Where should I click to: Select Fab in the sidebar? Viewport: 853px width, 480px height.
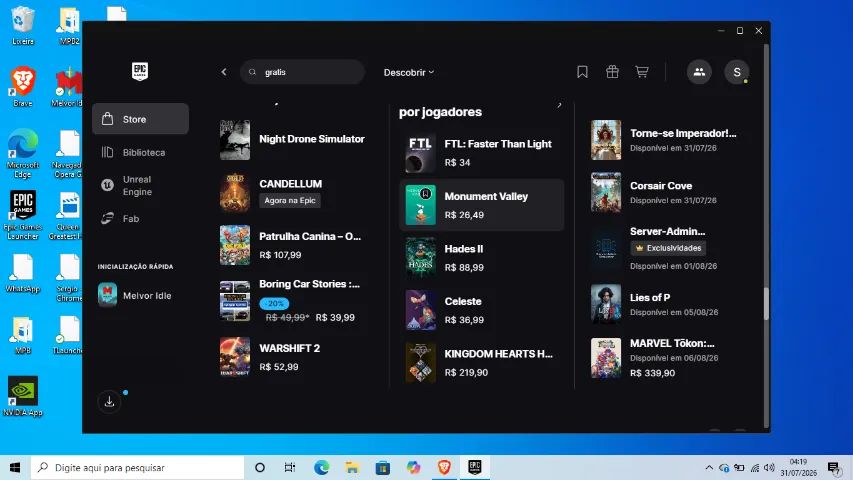click(x=140, y=219)
